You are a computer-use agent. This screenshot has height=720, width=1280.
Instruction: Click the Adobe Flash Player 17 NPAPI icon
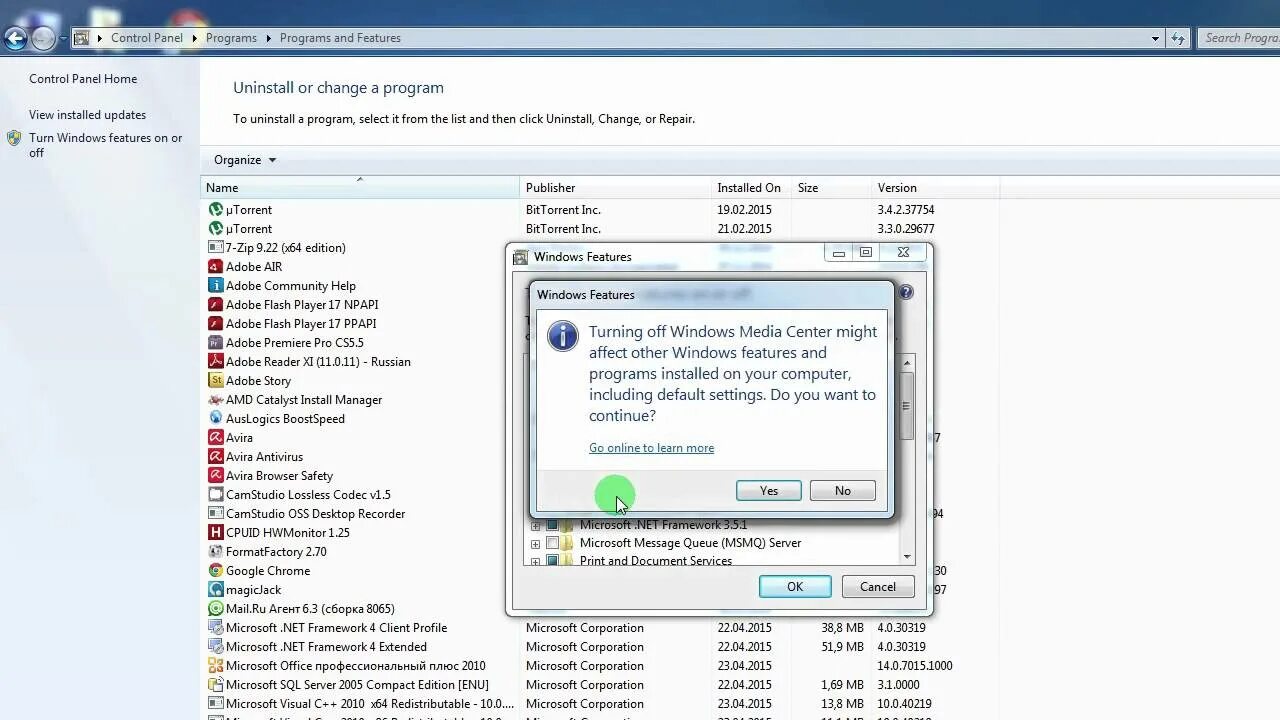(215, 305)
